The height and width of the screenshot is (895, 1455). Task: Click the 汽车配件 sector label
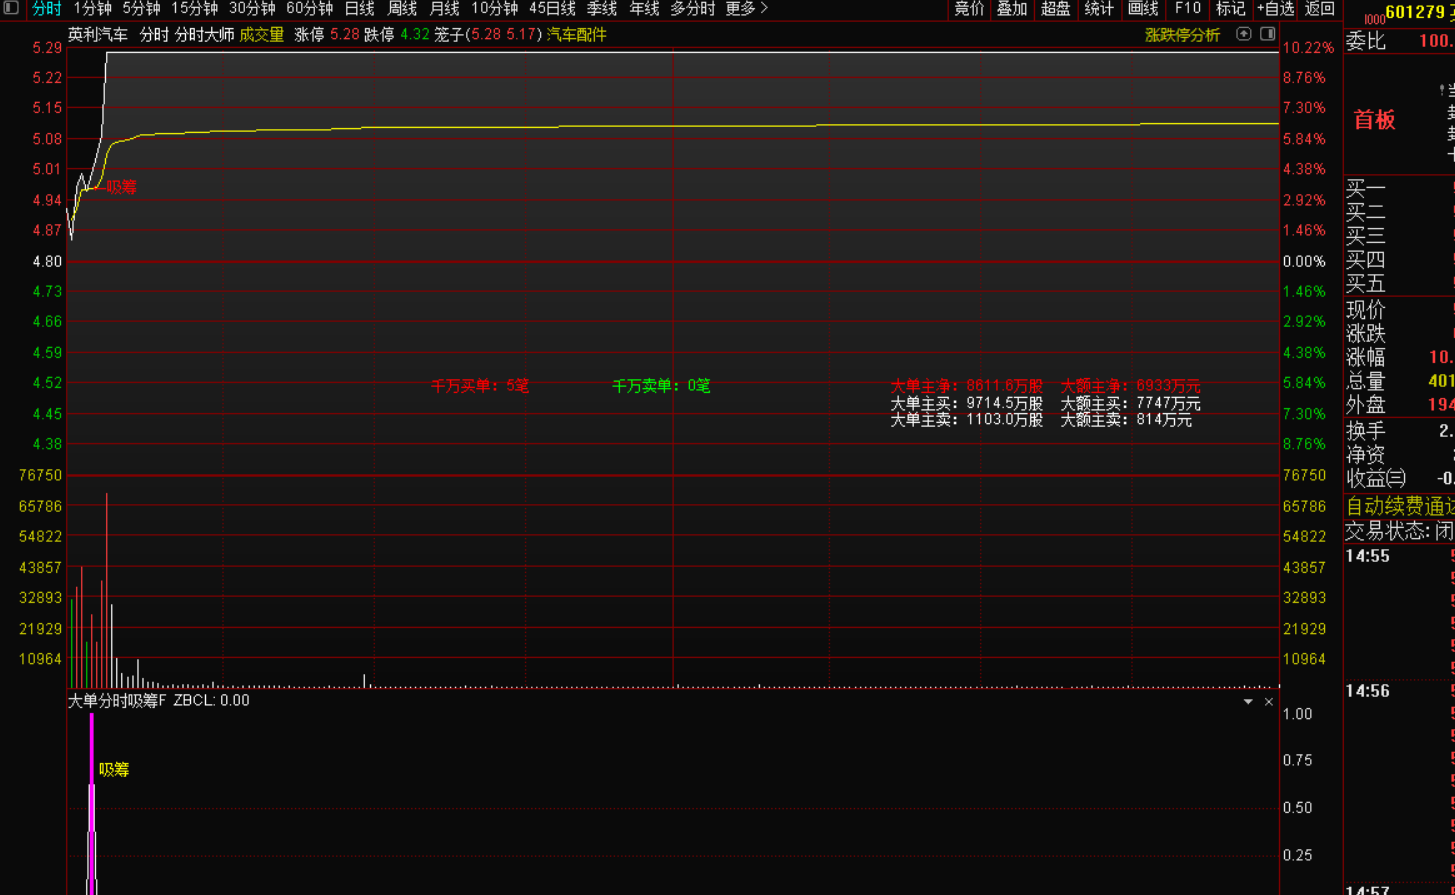[x=576, y=35]
